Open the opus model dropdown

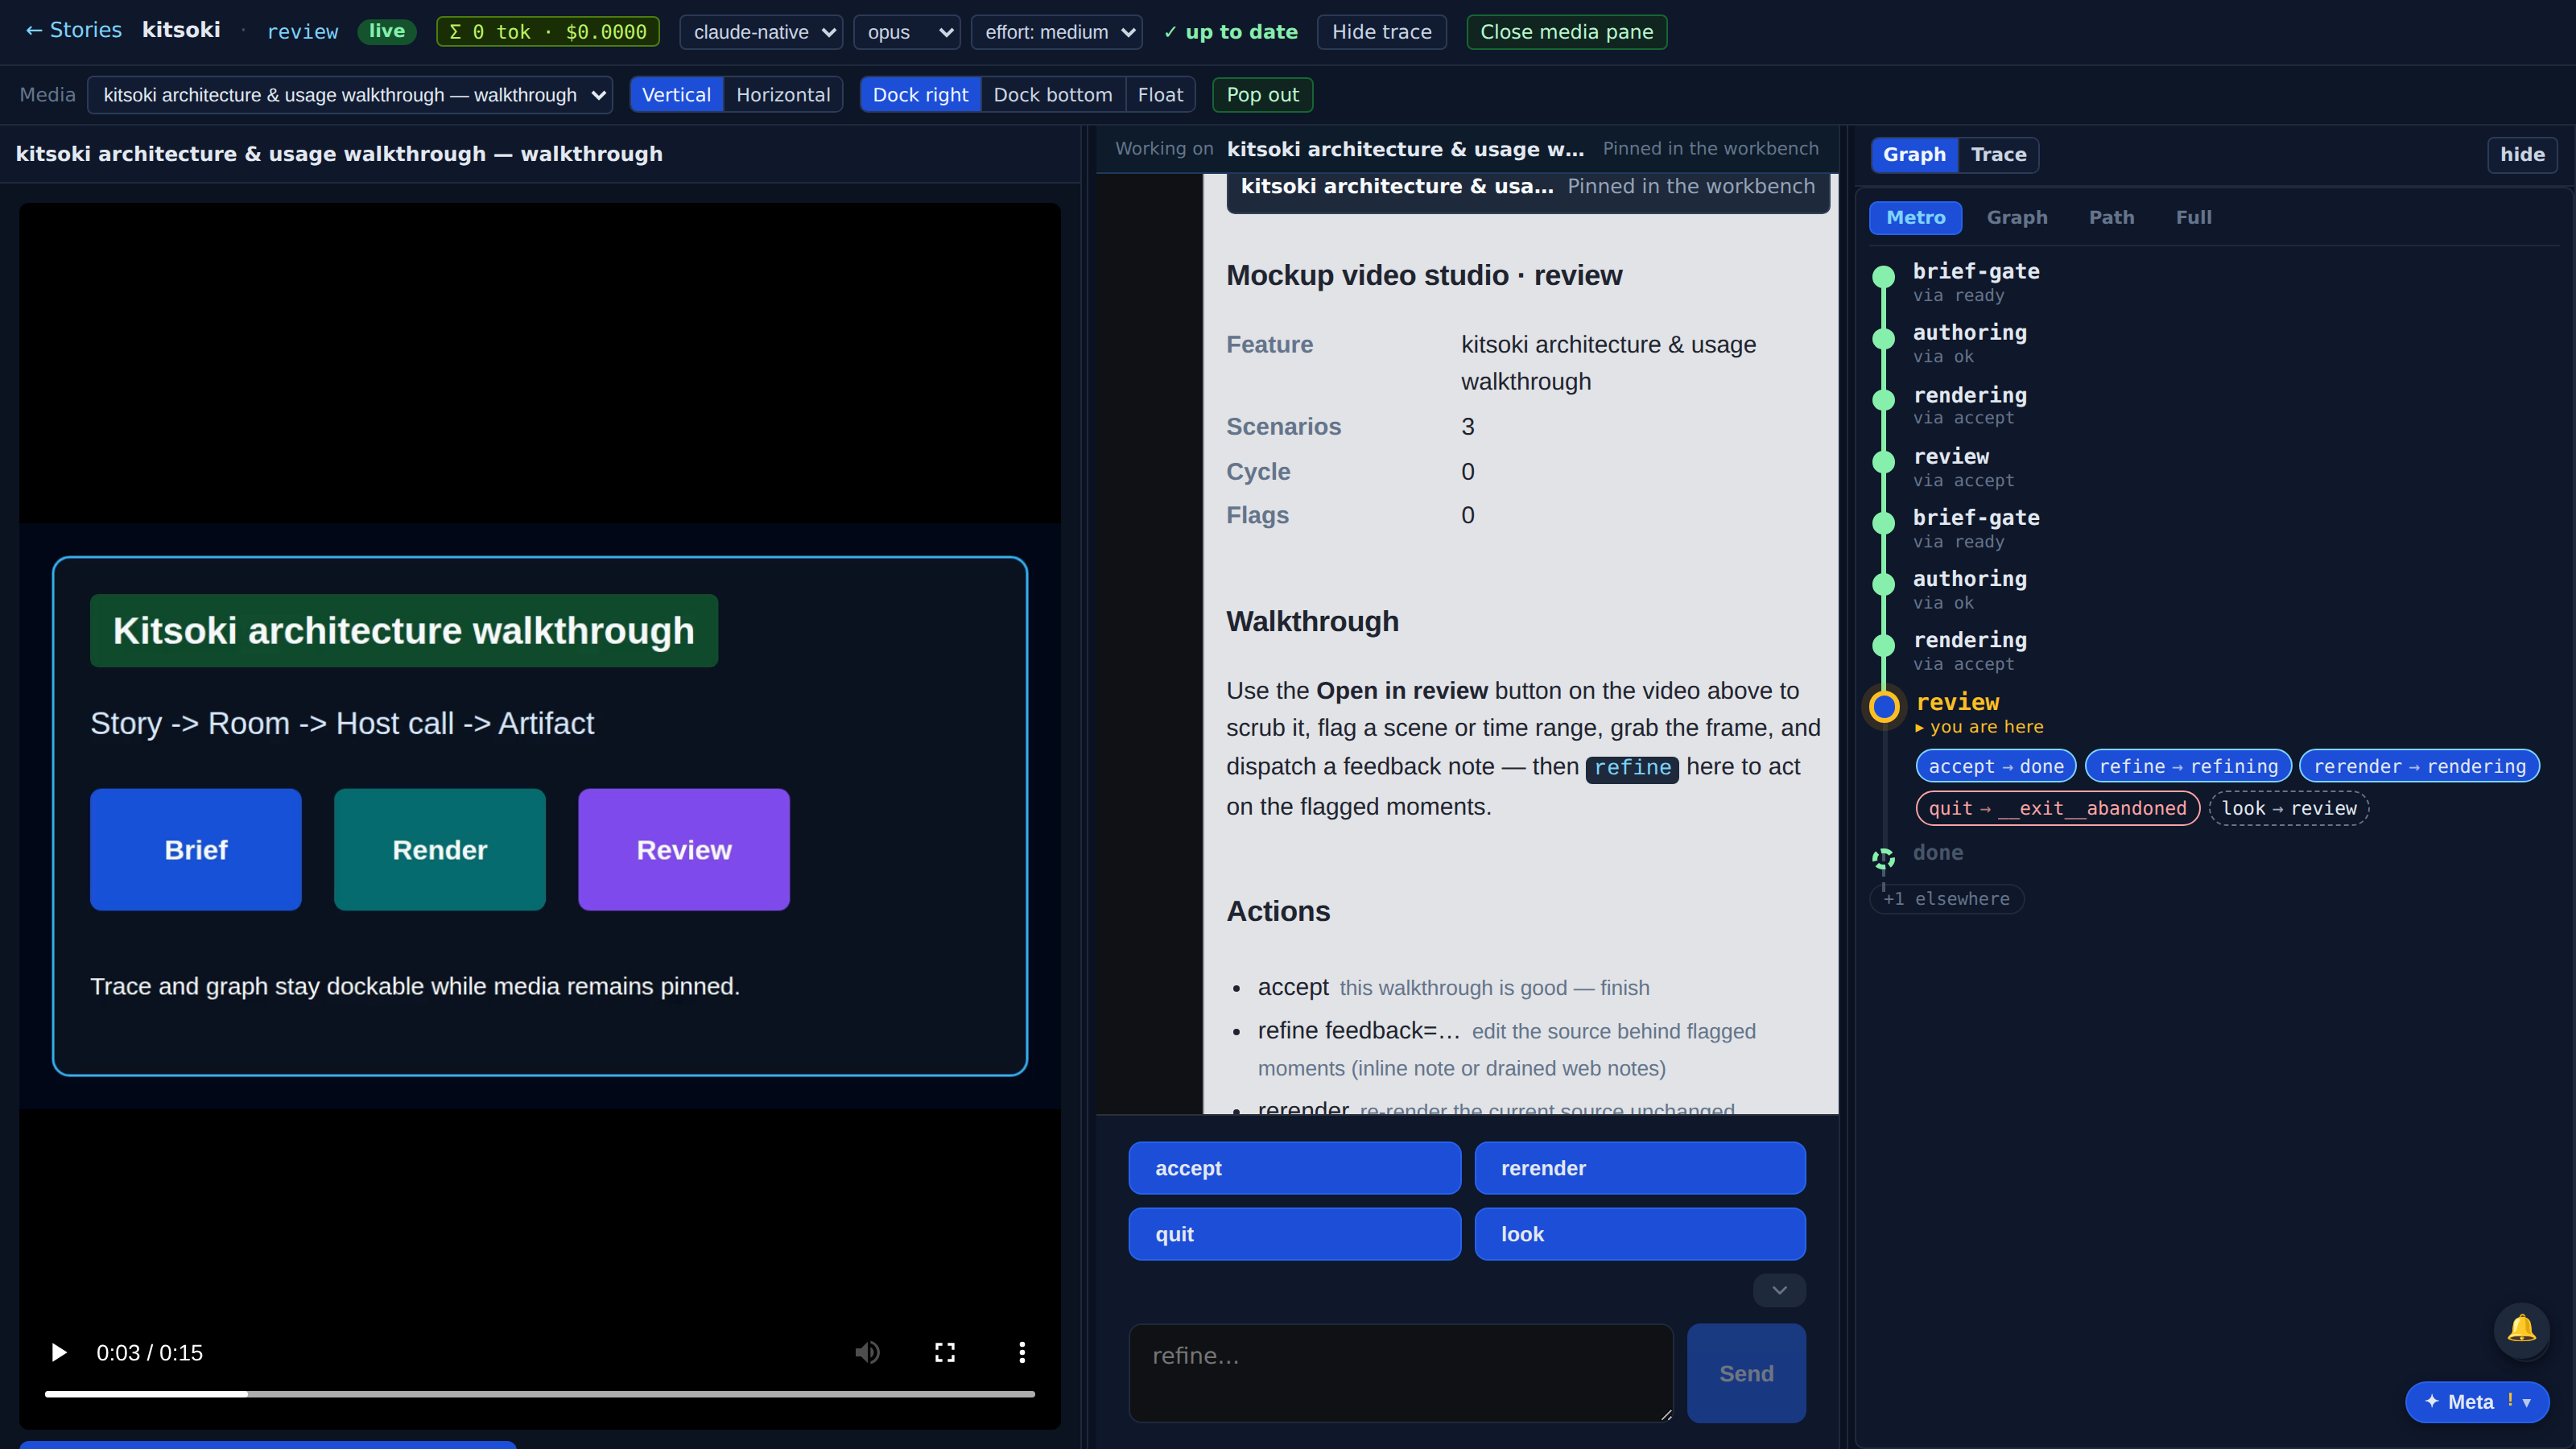click(x=907, y=32)
